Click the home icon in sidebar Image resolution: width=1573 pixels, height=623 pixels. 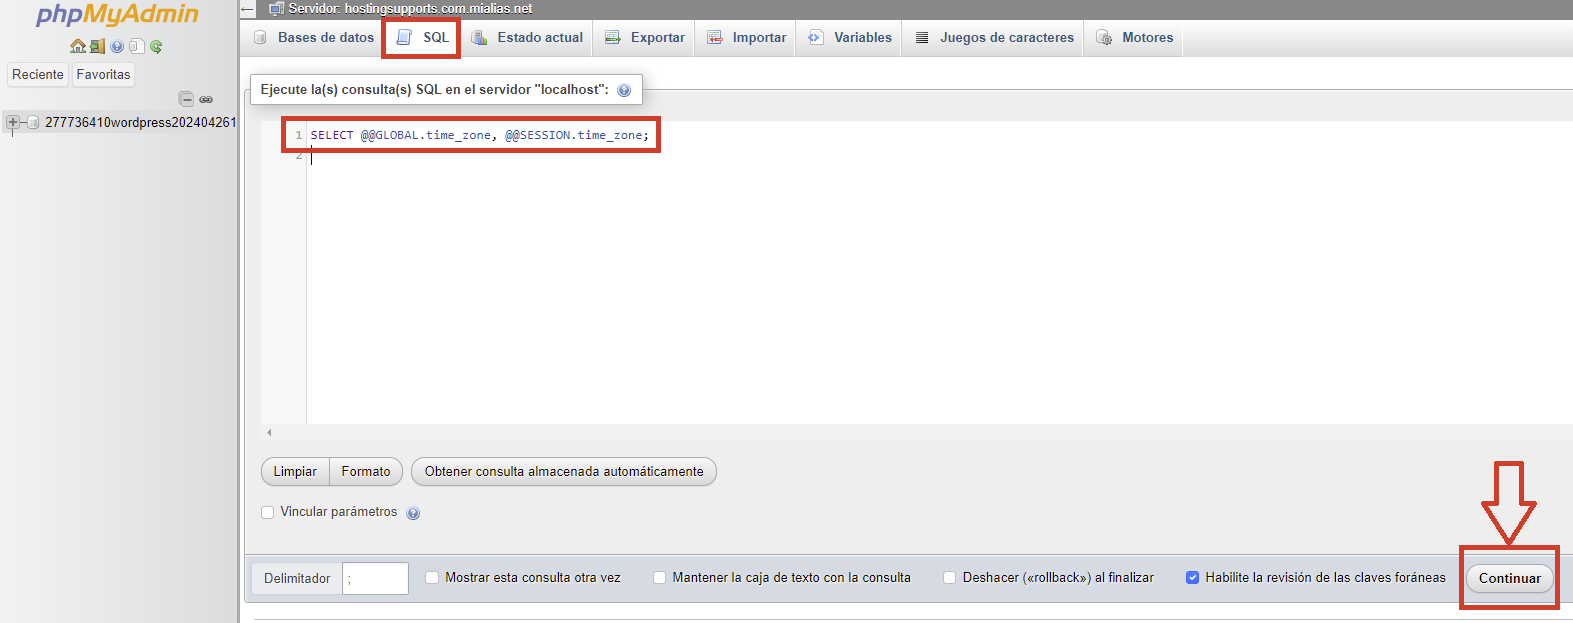click(78, 46)
